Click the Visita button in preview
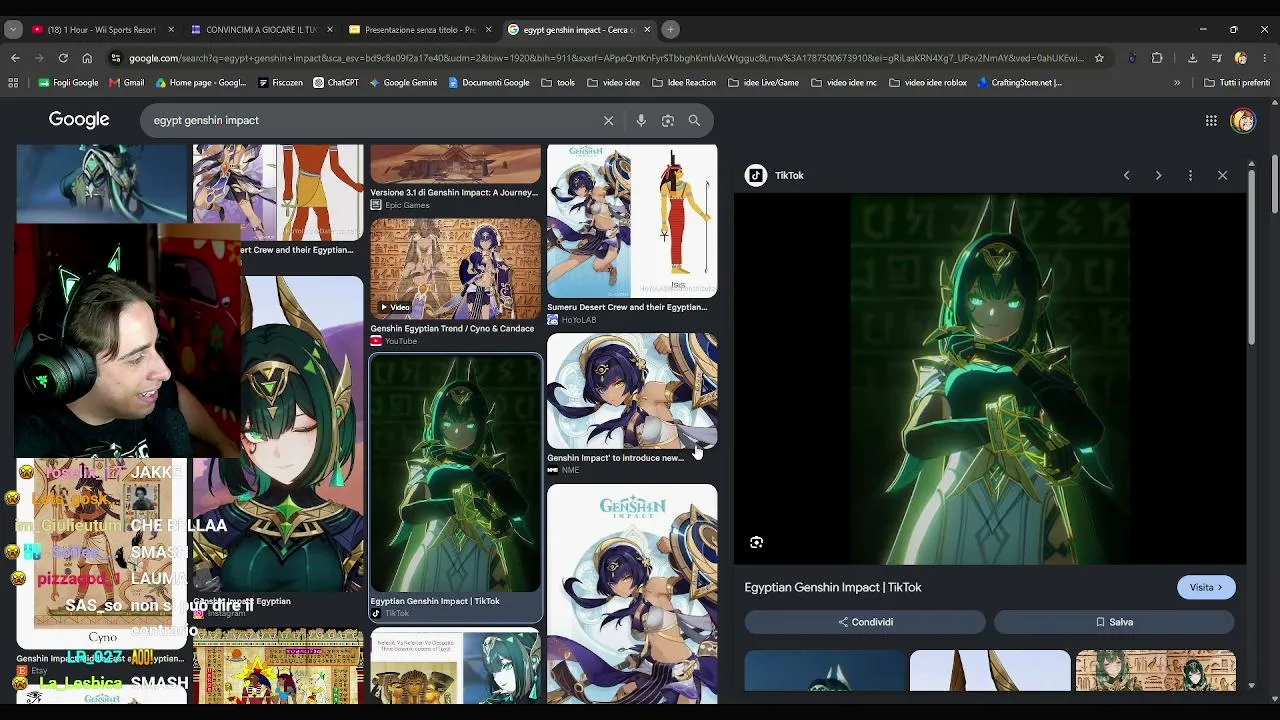The width and height of the screenshot is (1280, 720). coord(1206,588)
